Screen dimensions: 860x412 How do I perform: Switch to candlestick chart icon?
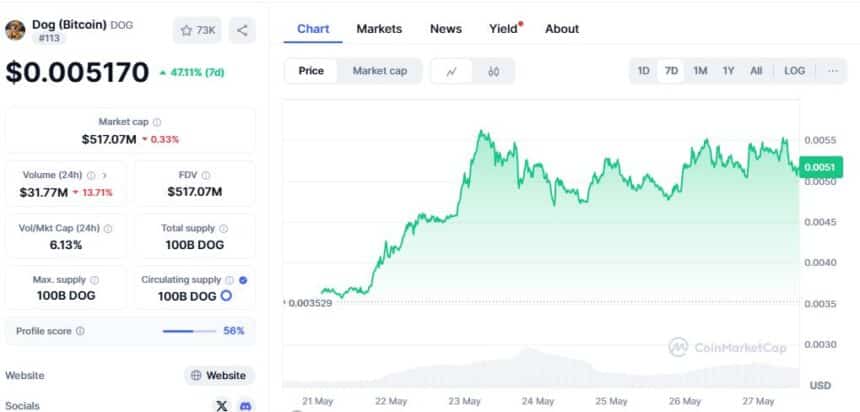coord(493,71)
